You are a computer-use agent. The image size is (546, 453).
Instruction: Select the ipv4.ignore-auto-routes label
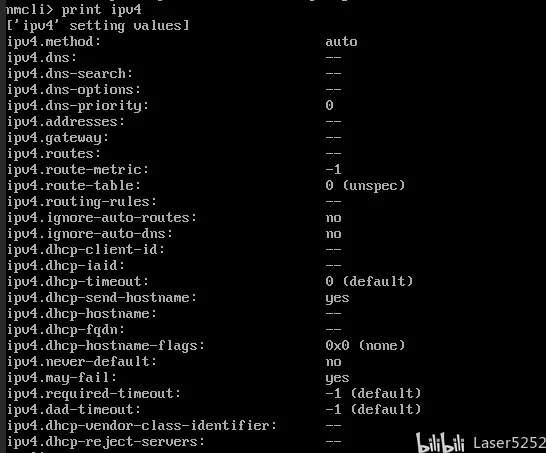tap(102, 218)
